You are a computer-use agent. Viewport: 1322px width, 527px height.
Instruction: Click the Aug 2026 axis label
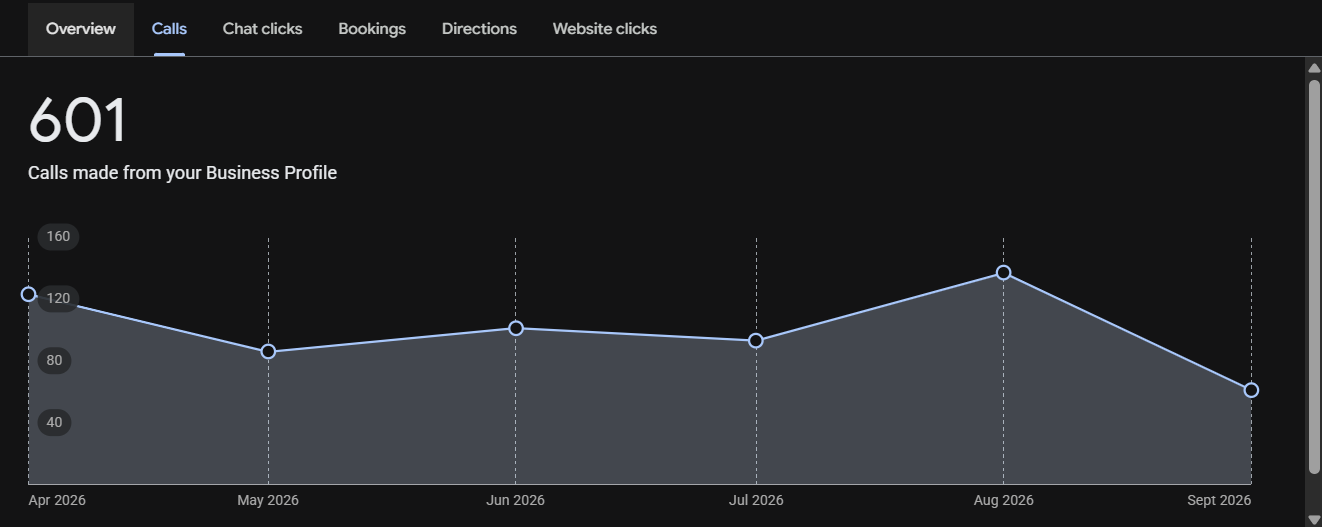(1003, 500)
